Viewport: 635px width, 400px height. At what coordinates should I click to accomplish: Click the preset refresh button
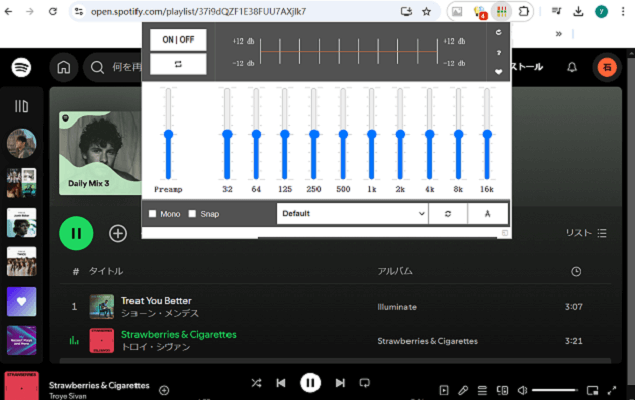pos(448,213)
